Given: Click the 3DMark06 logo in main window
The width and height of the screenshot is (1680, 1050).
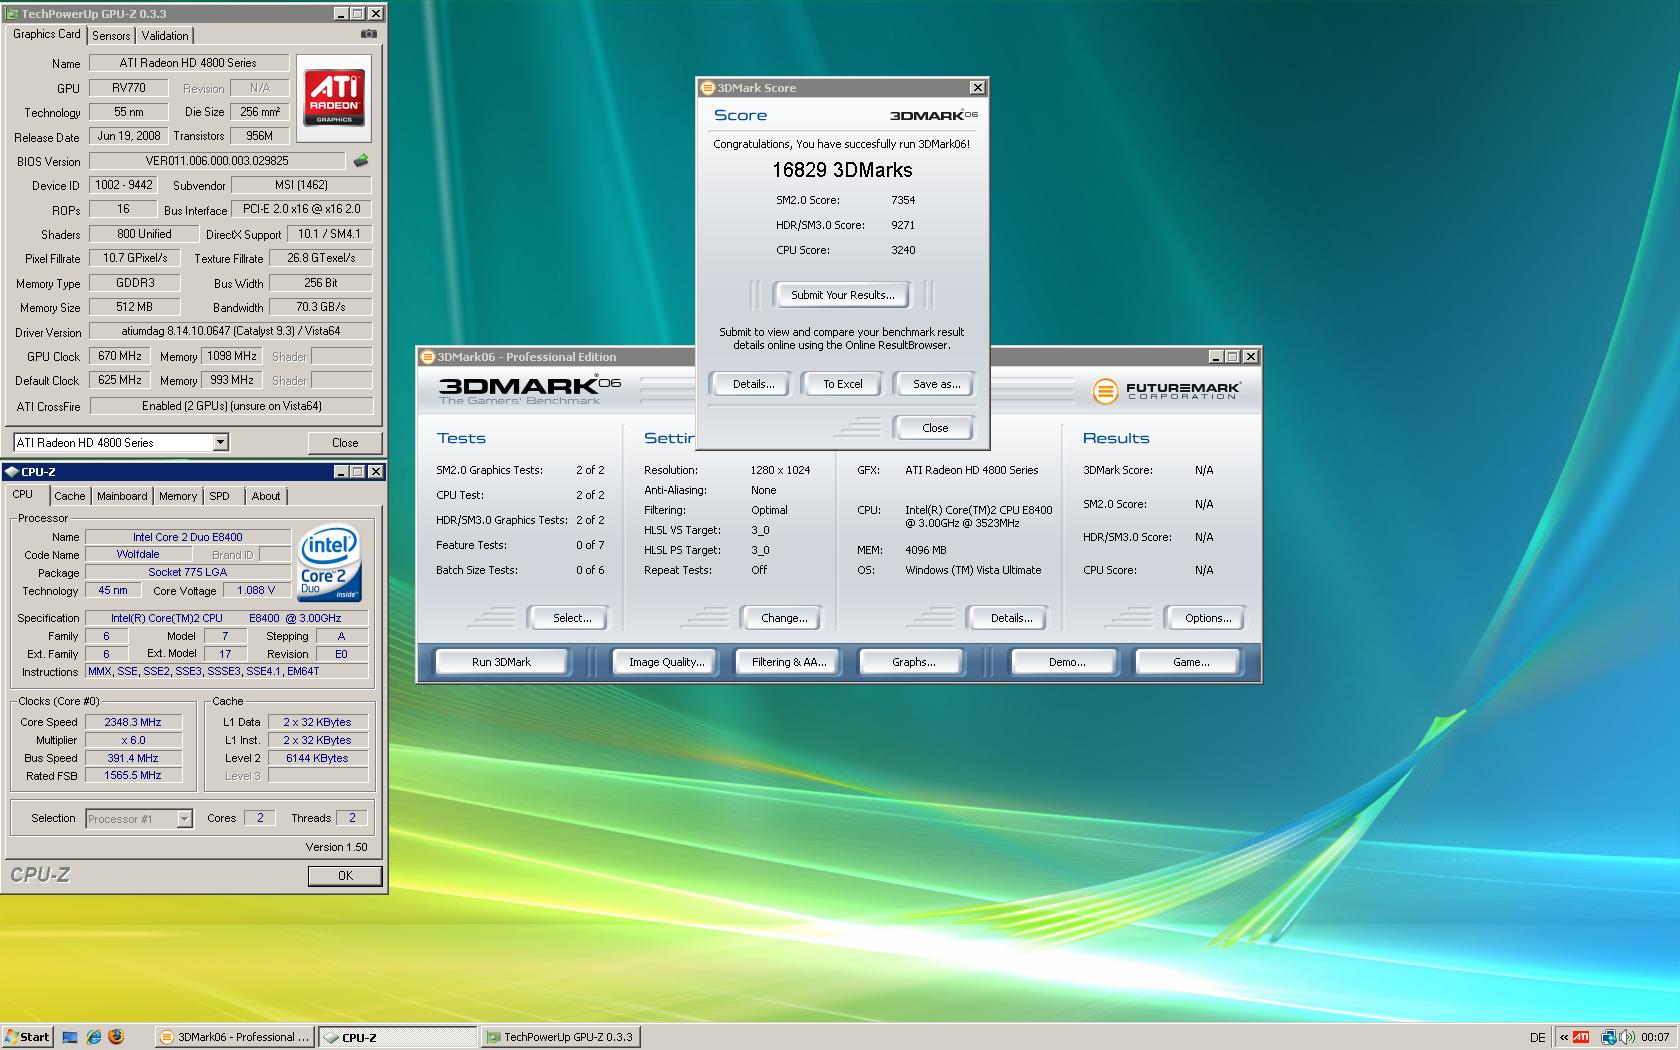Looking at the screenshot, I should click(x=530, y=388).
